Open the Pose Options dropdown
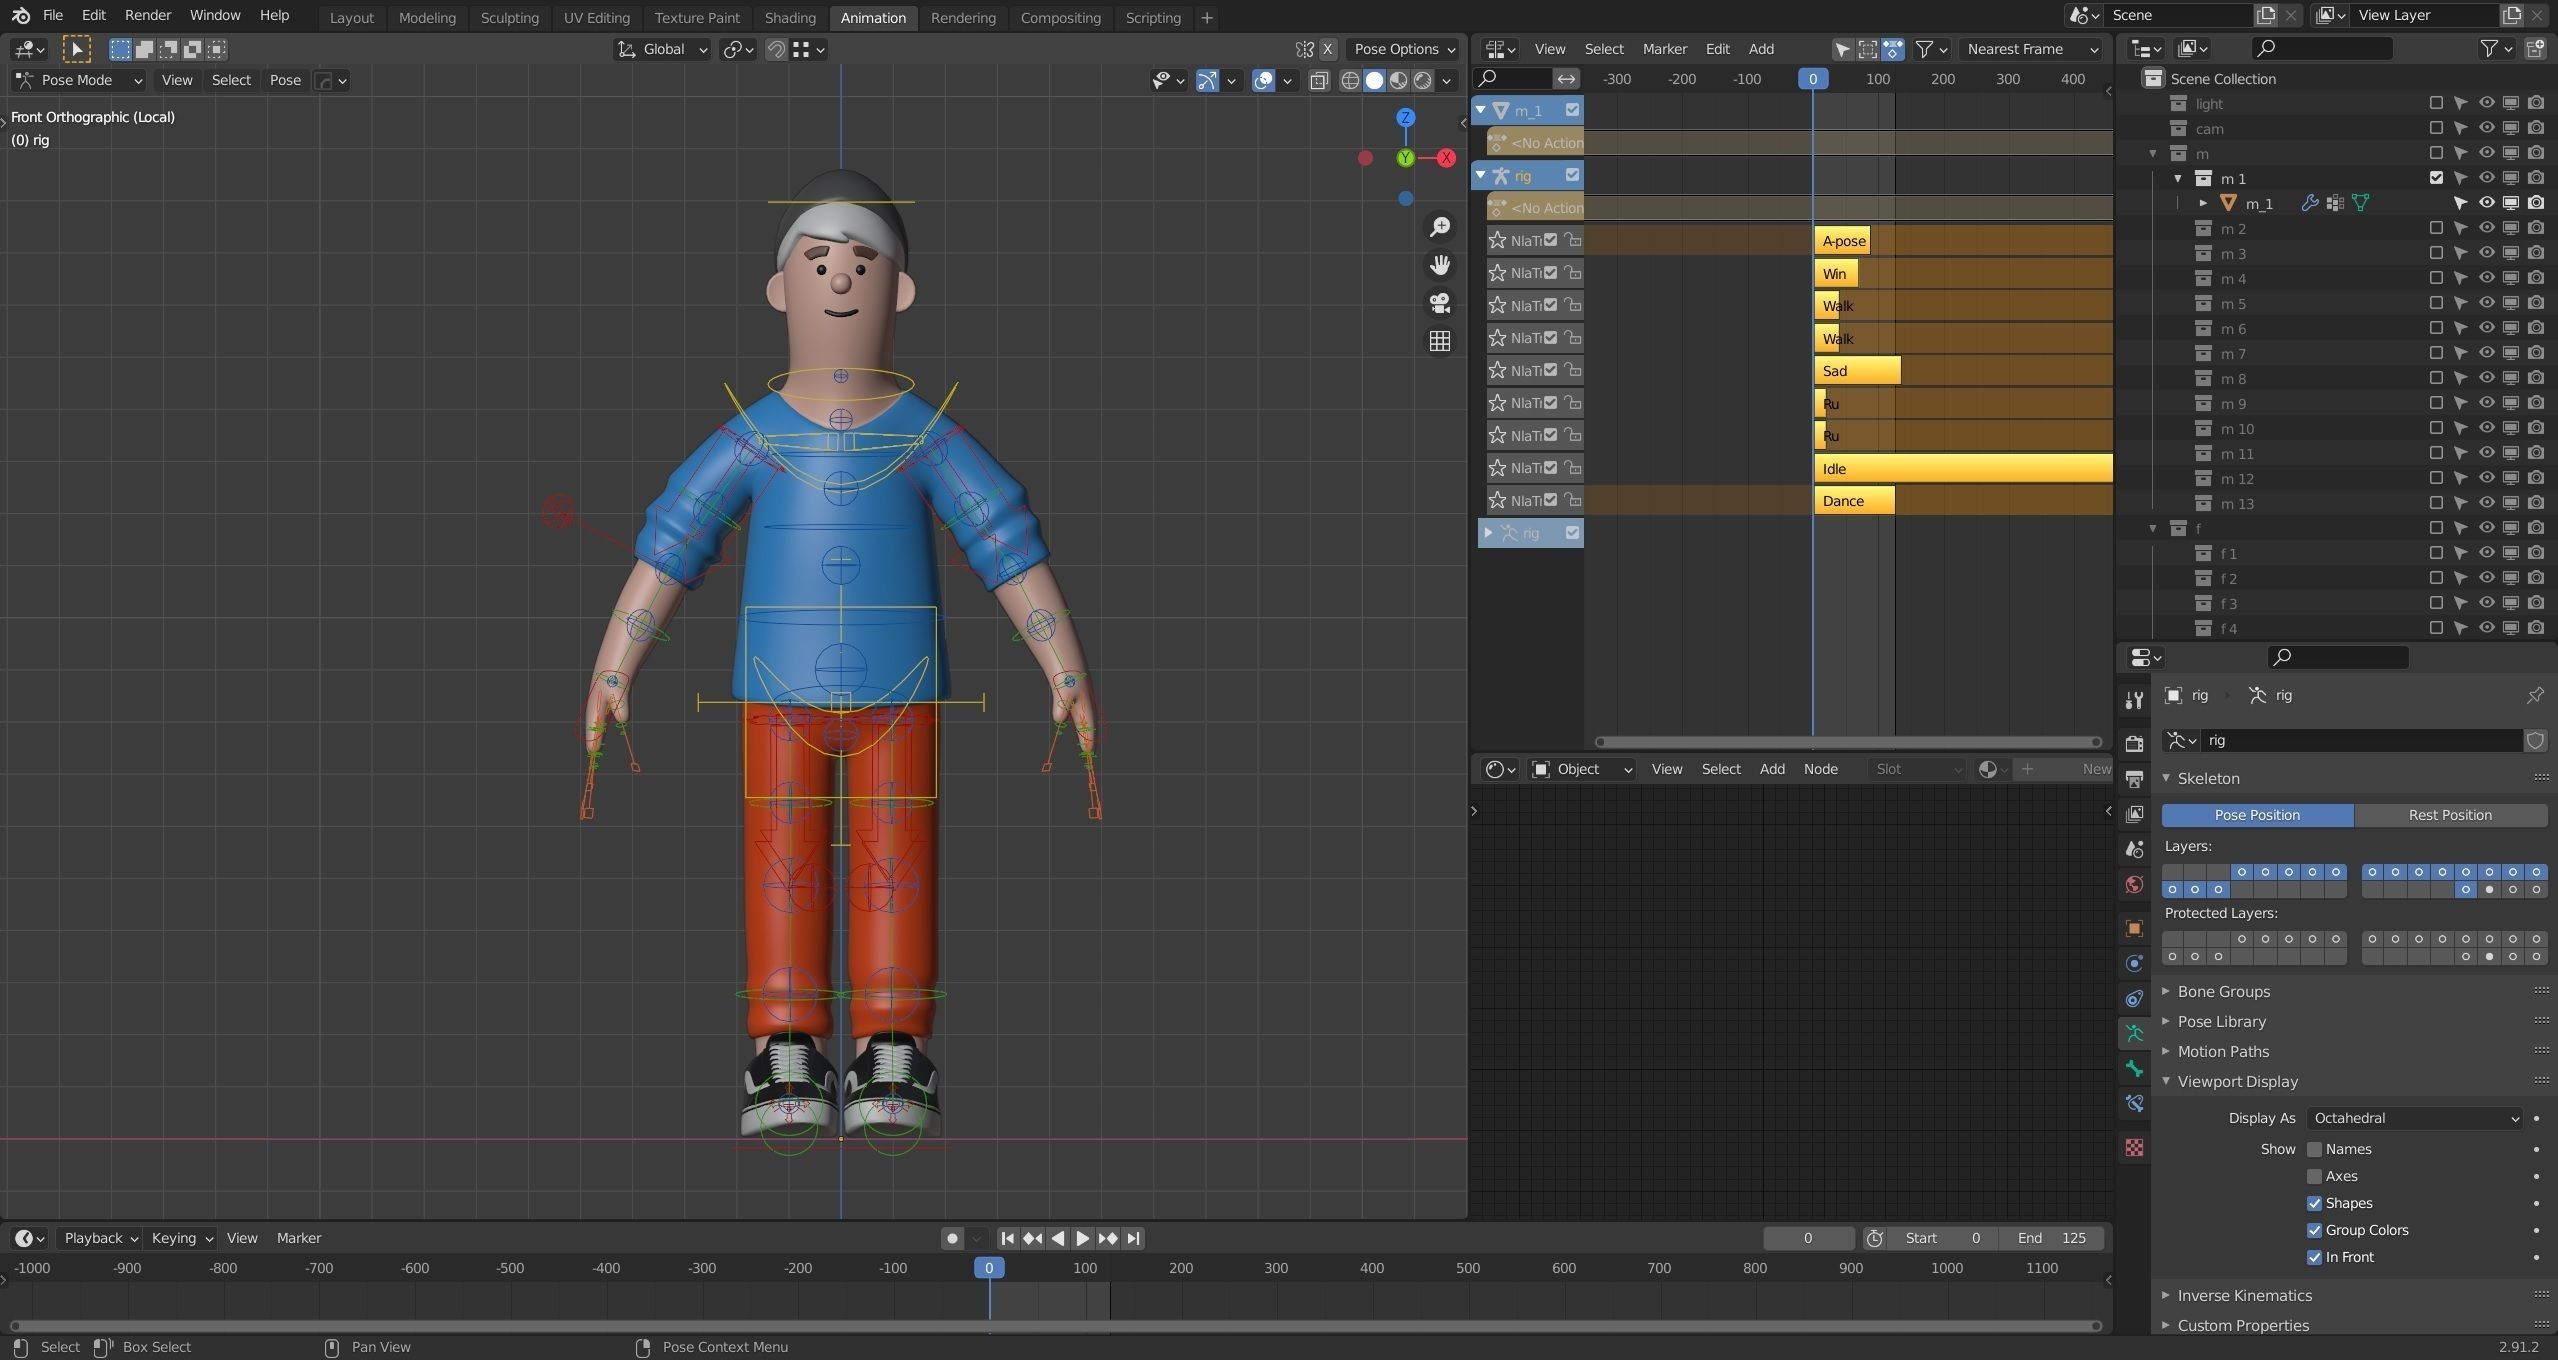This screenshot has height=1360, width=2558. tap(1404, 49)
